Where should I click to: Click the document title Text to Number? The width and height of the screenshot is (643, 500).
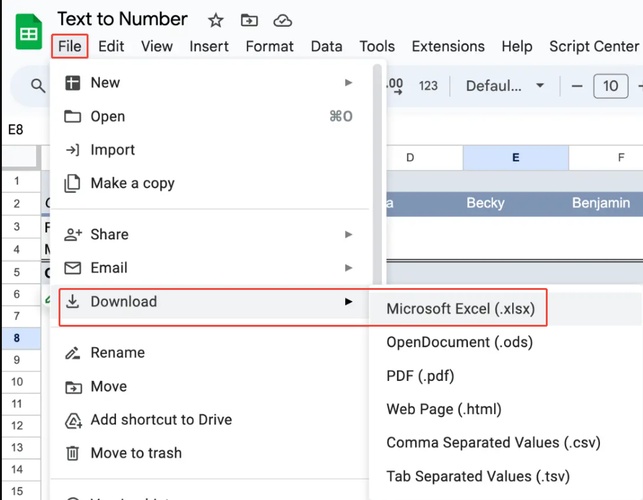pos(122,19)
